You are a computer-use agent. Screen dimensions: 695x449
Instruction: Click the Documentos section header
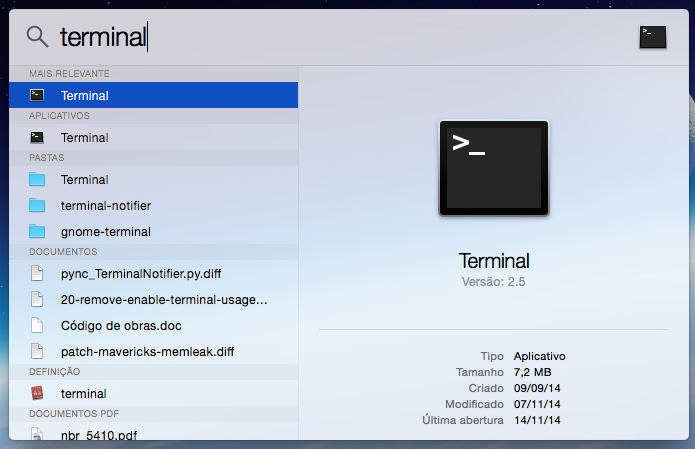point(63,252)
